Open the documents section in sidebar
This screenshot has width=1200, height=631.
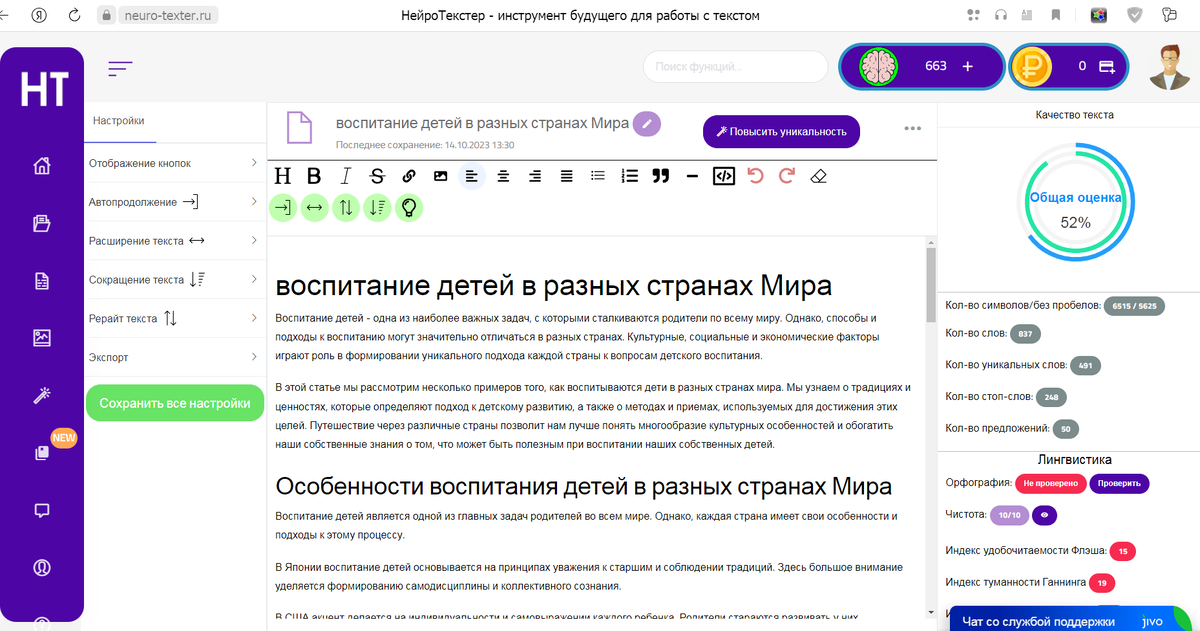pos(42,280)
